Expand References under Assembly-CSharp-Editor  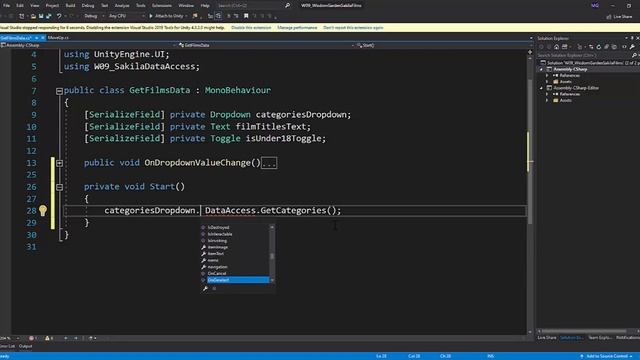(x=547, y=94)
